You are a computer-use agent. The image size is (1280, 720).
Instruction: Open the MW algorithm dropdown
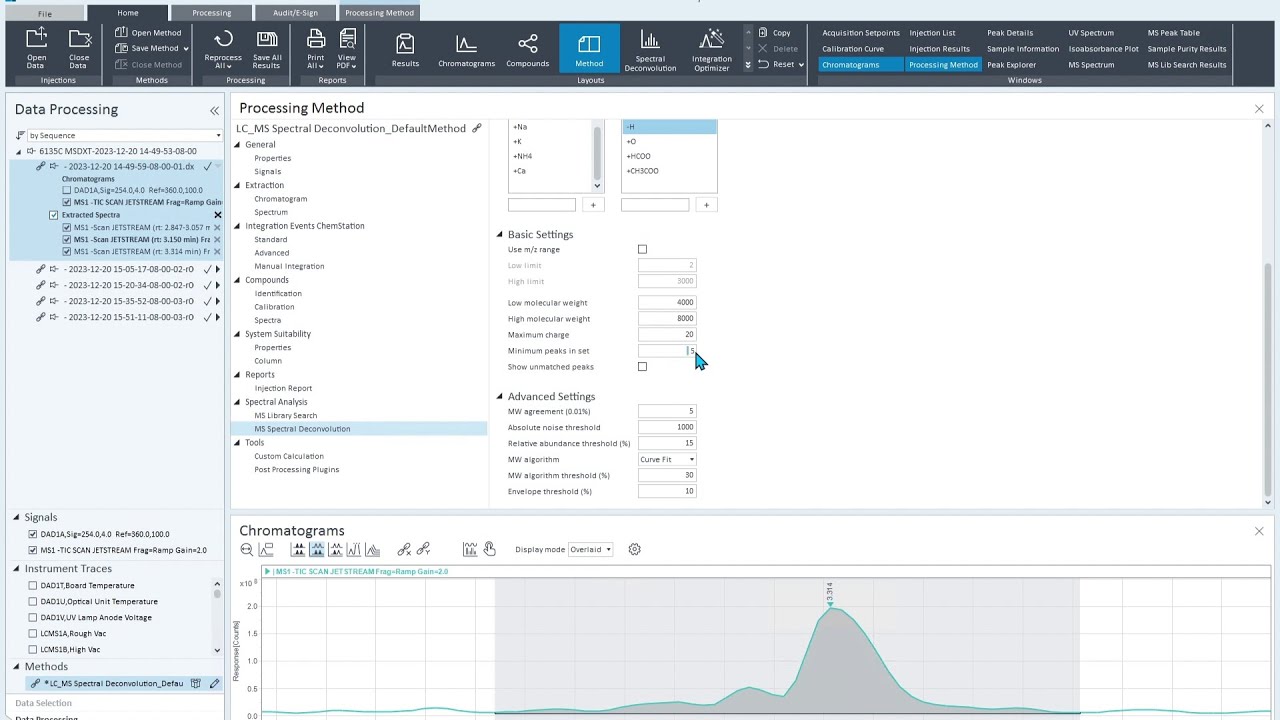[667, 459]
